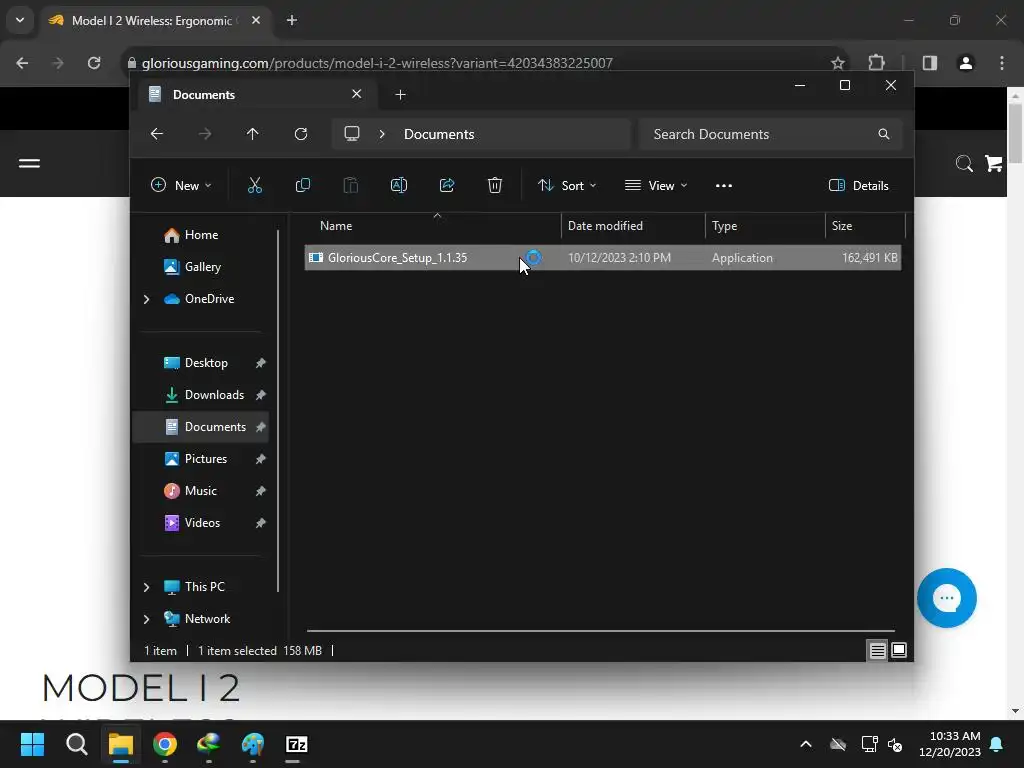The image size is (1024, 768).
Task: Click the taskbar Search icon
Action: [76, 744]
